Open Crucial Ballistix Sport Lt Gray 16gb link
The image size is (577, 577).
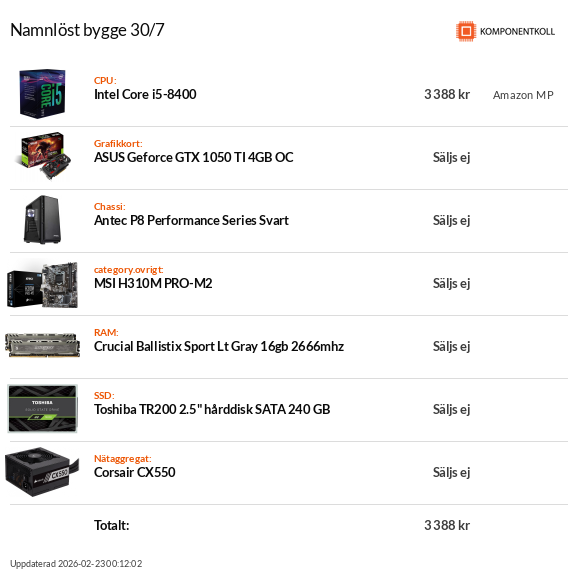[219, 346]
